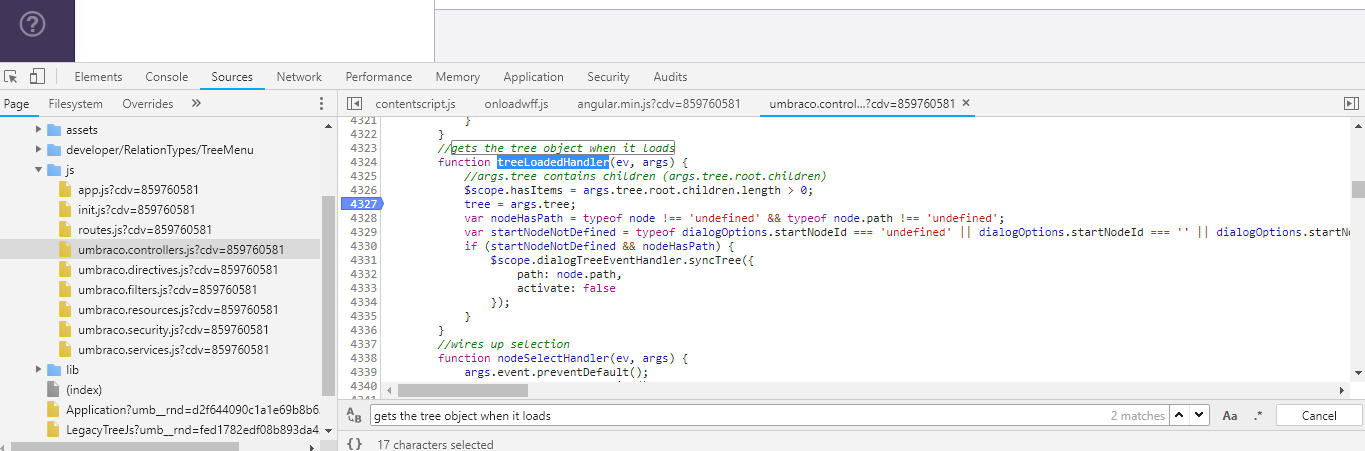Show more navigator tabs chevron

pyautogui.click(x=196, y=103)
